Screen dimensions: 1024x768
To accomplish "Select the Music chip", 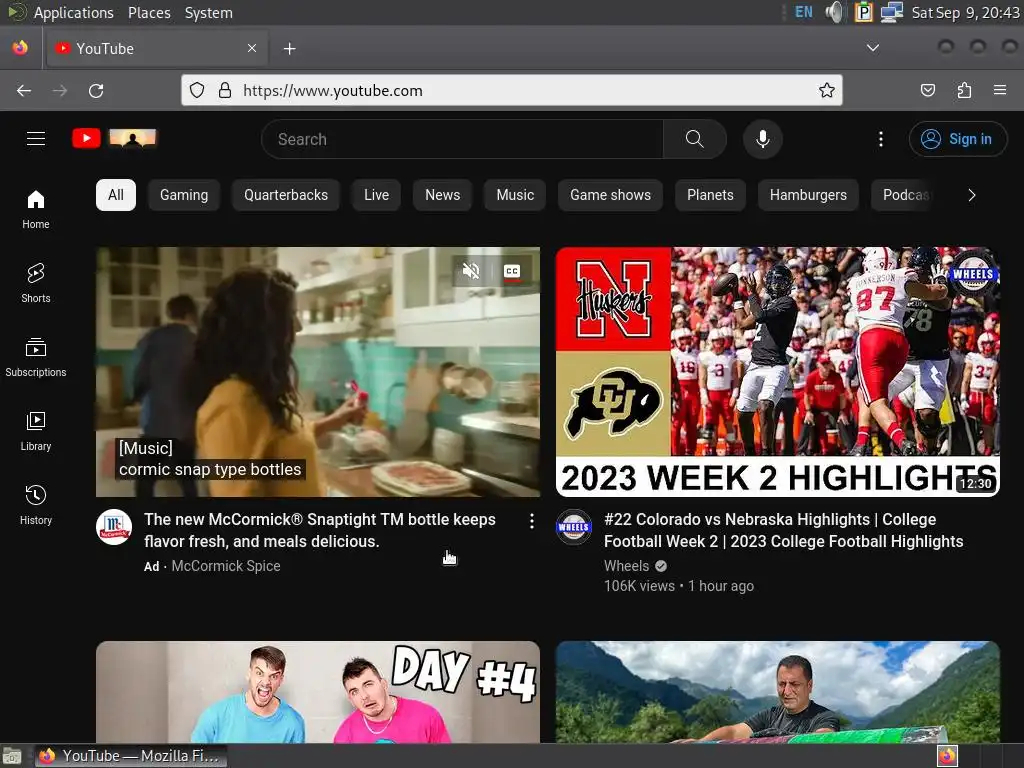I will click(x=515, y=195).
